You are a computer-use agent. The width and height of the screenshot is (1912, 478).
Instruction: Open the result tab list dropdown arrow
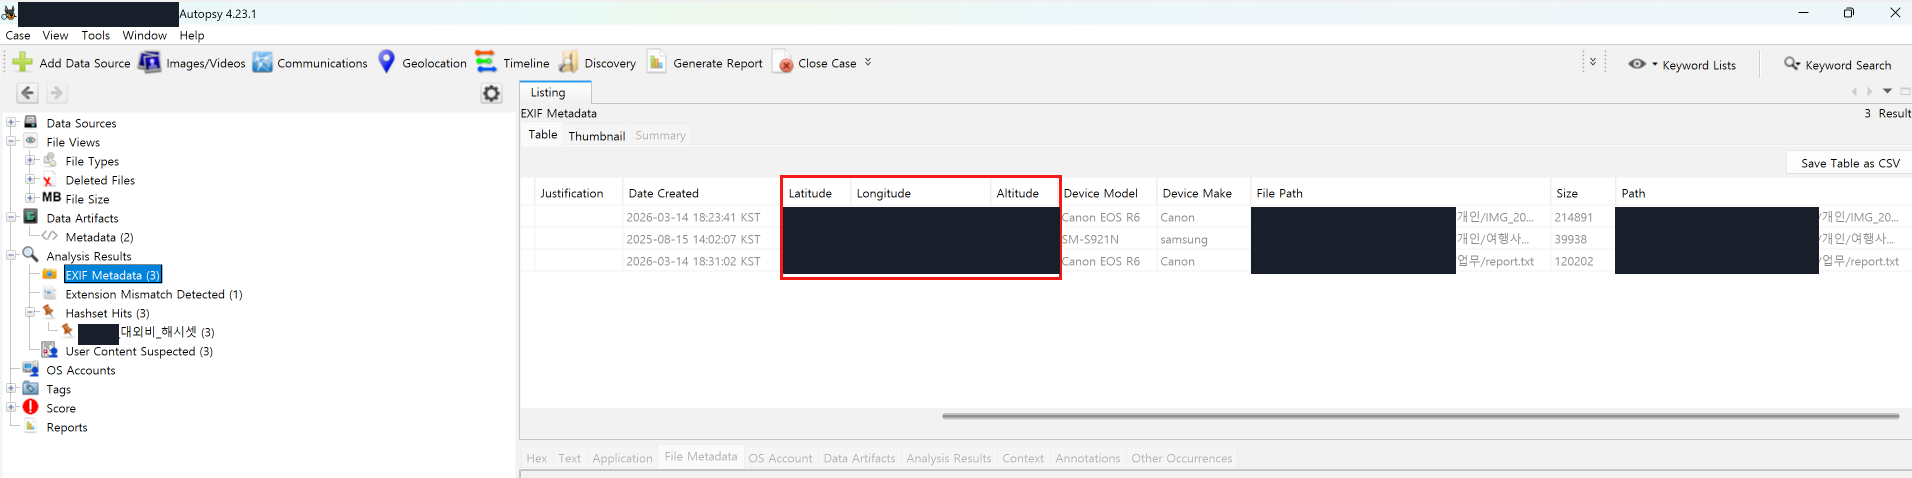1887,91
